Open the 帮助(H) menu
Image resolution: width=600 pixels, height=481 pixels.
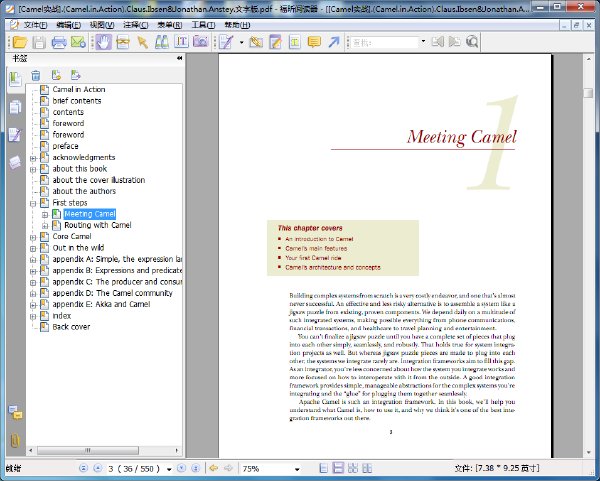click(x=237, y=25)
